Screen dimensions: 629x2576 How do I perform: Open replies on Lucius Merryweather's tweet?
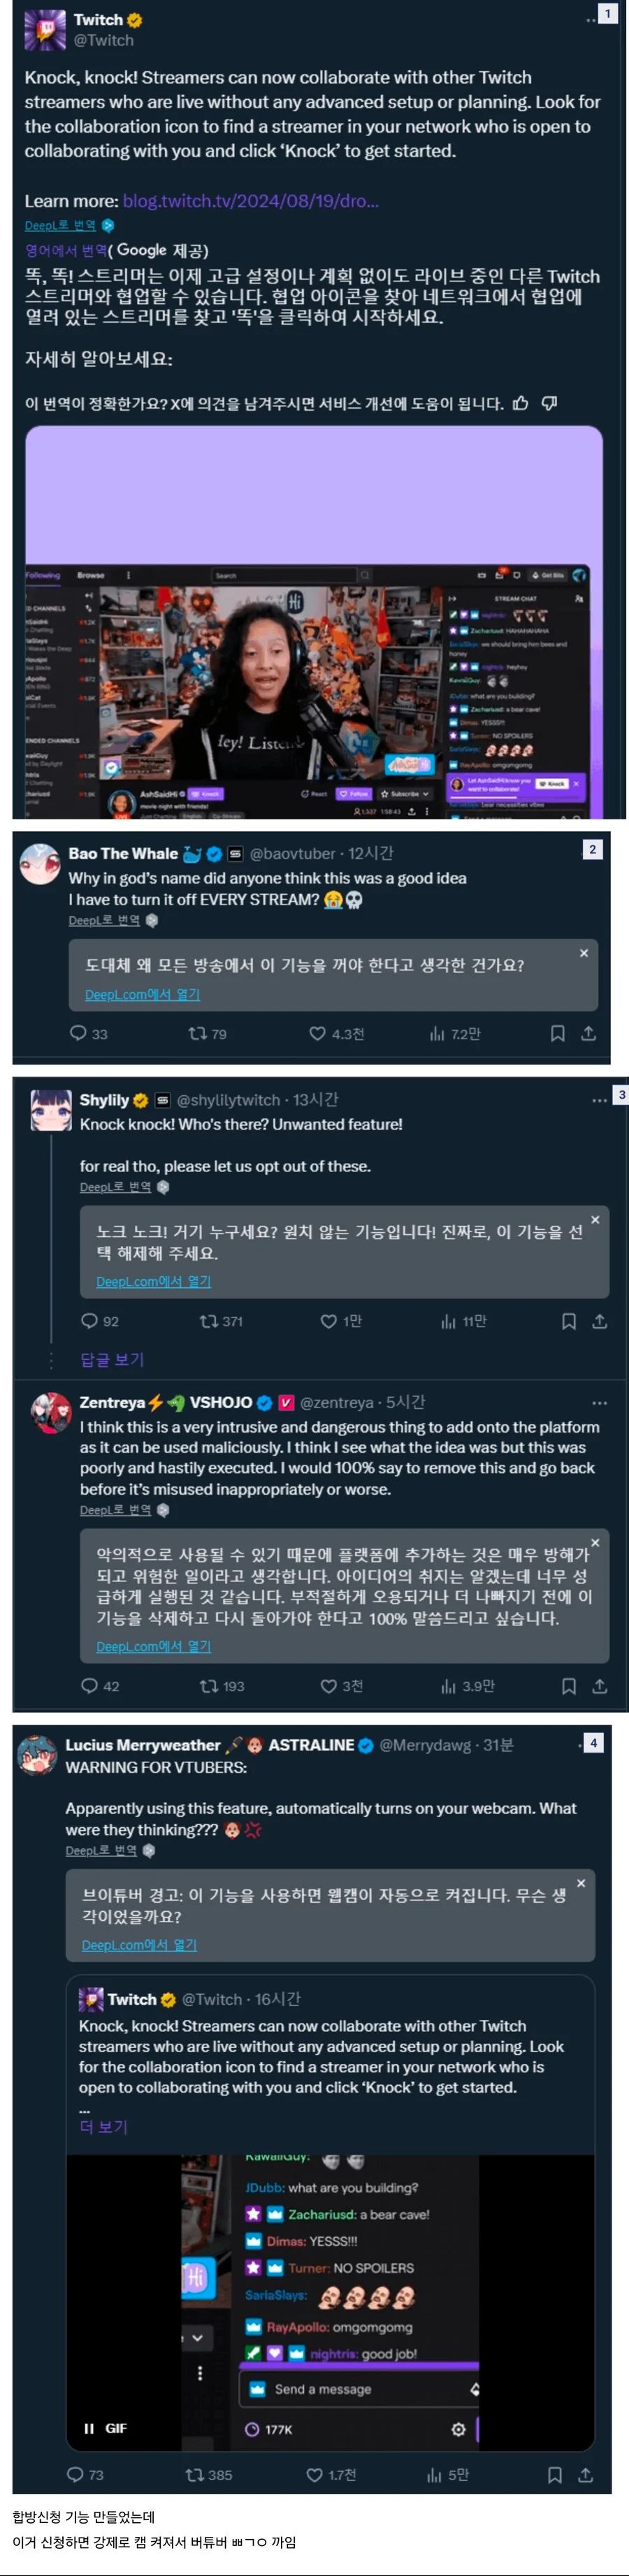[x=75, y=2474]
